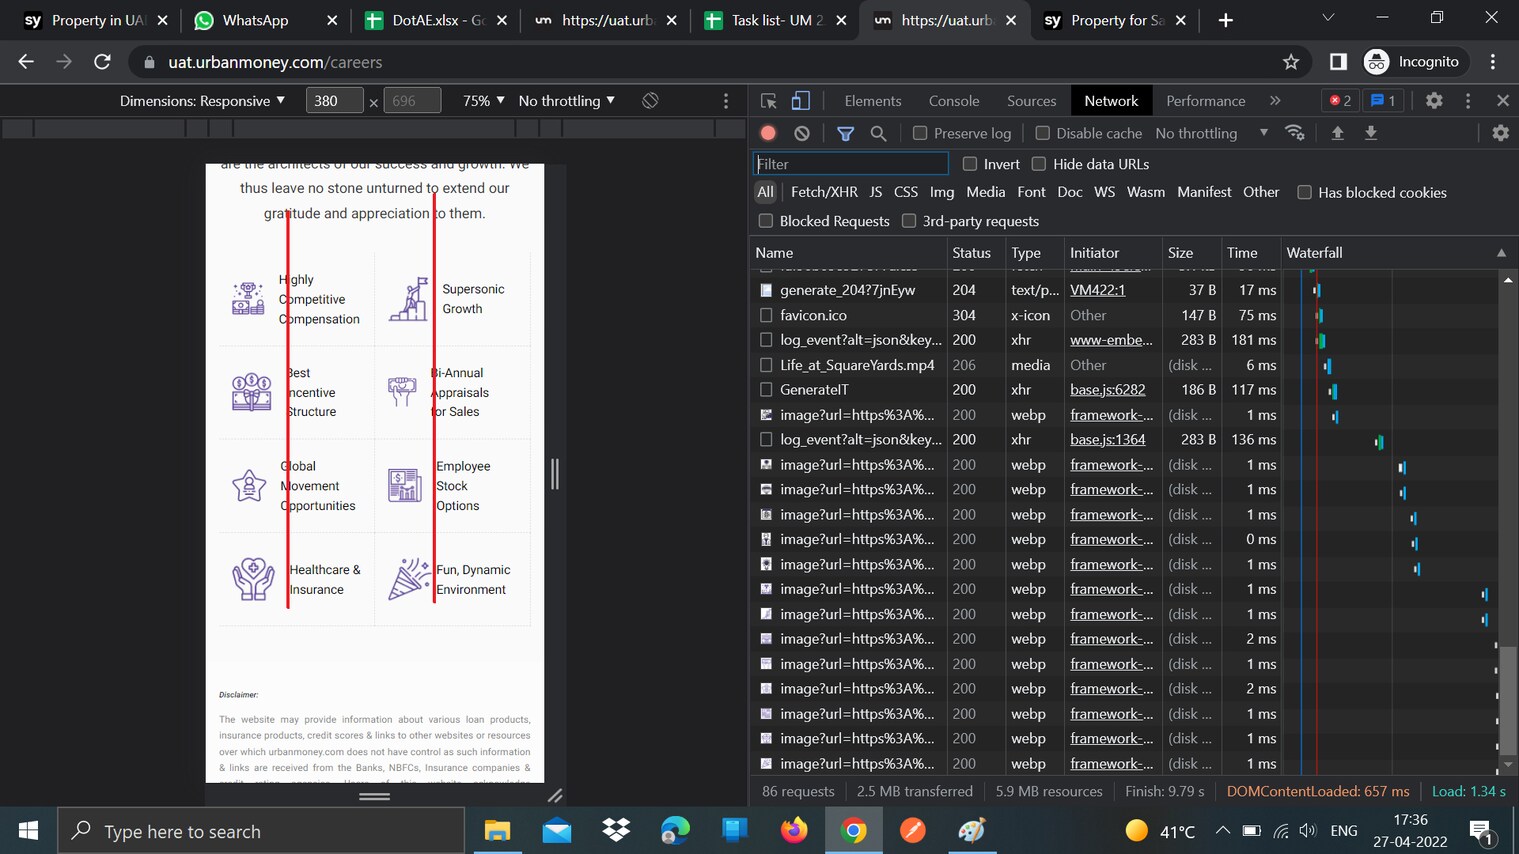
Task: Click the red record network log button
Action: [768, 133]
